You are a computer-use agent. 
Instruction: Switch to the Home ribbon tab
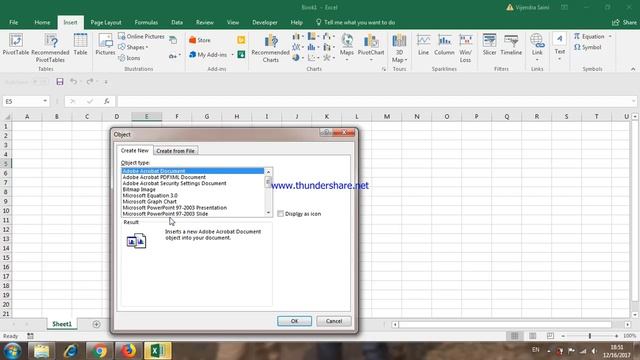coord(42,22)
